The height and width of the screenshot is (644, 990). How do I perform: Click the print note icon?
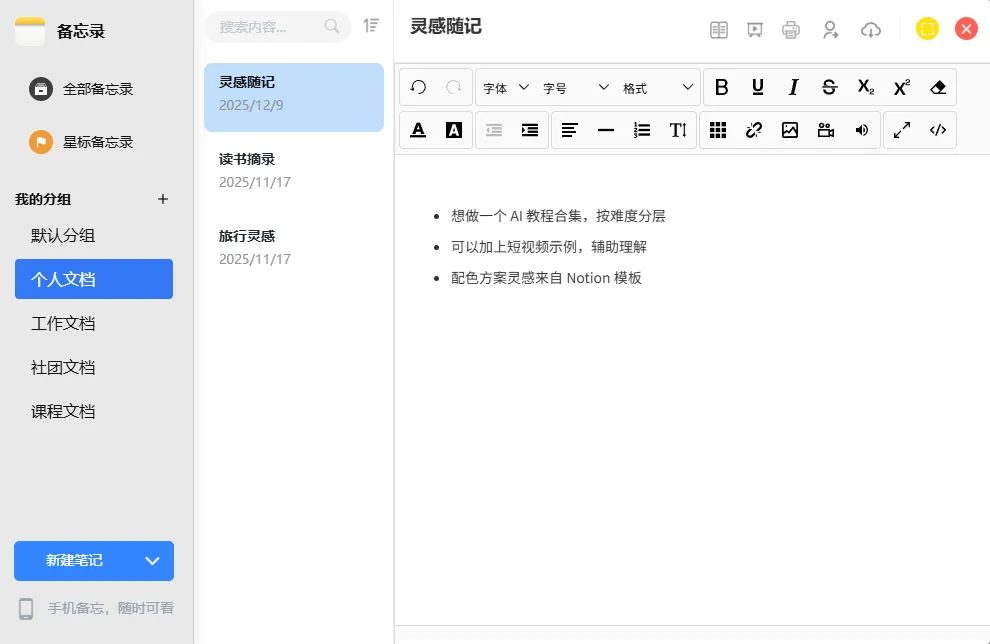click(790, 30)
